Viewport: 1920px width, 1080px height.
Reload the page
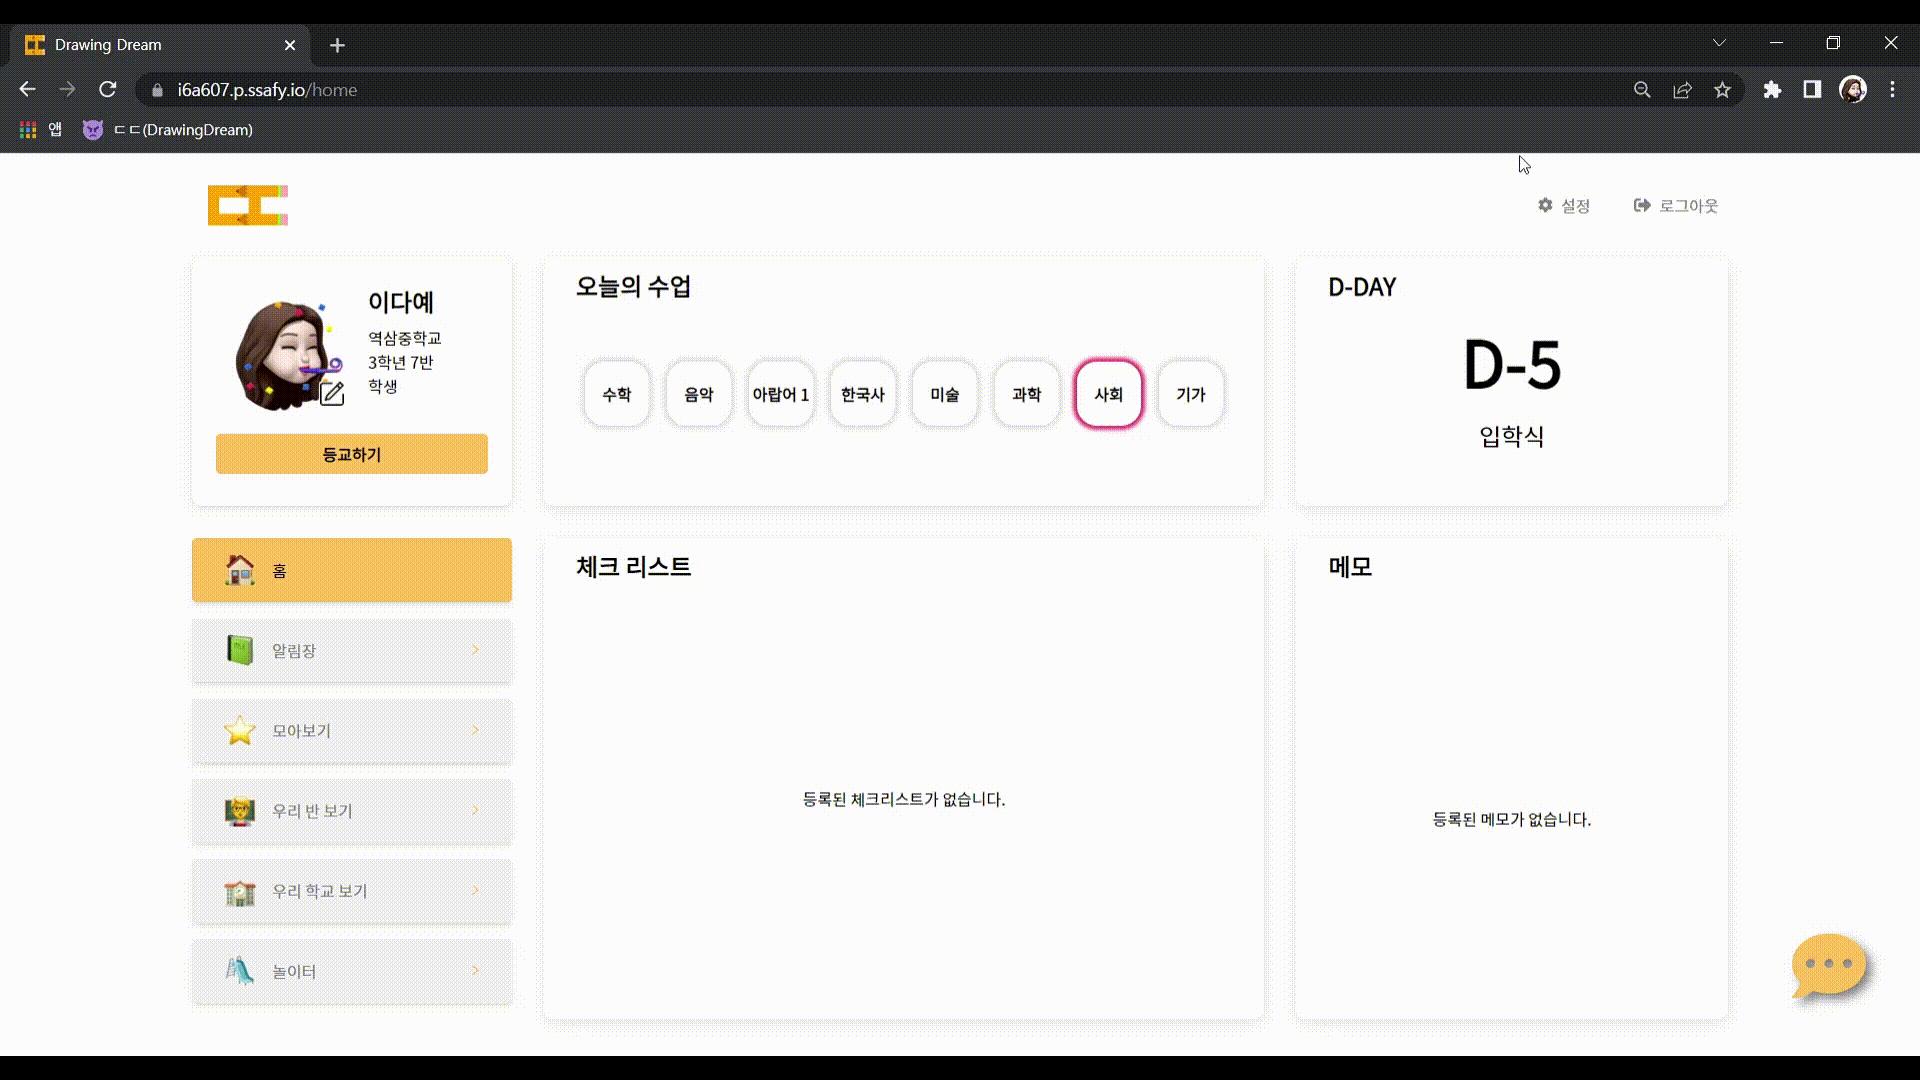(x=108, y=90)
